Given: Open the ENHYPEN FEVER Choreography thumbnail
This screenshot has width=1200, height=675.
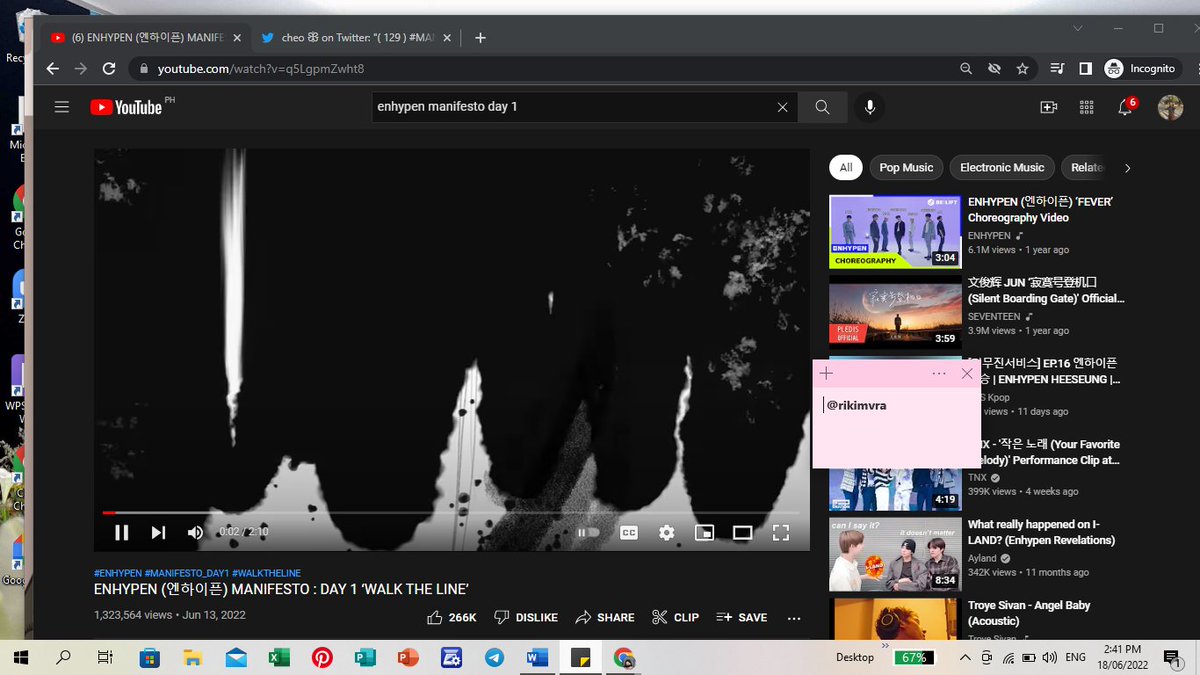Looking at the screenshot, I should [895, 231].
